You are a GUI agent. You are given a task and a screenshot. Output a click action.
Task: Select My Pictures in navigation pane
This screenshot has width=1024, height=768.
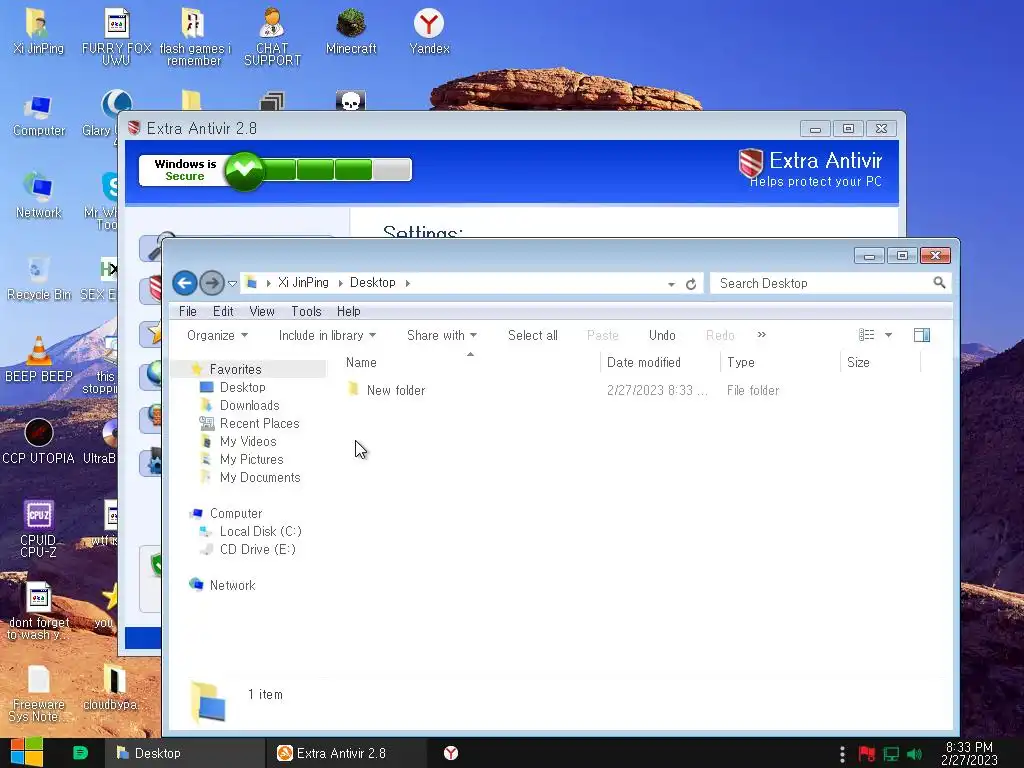[x=251, y=459]
